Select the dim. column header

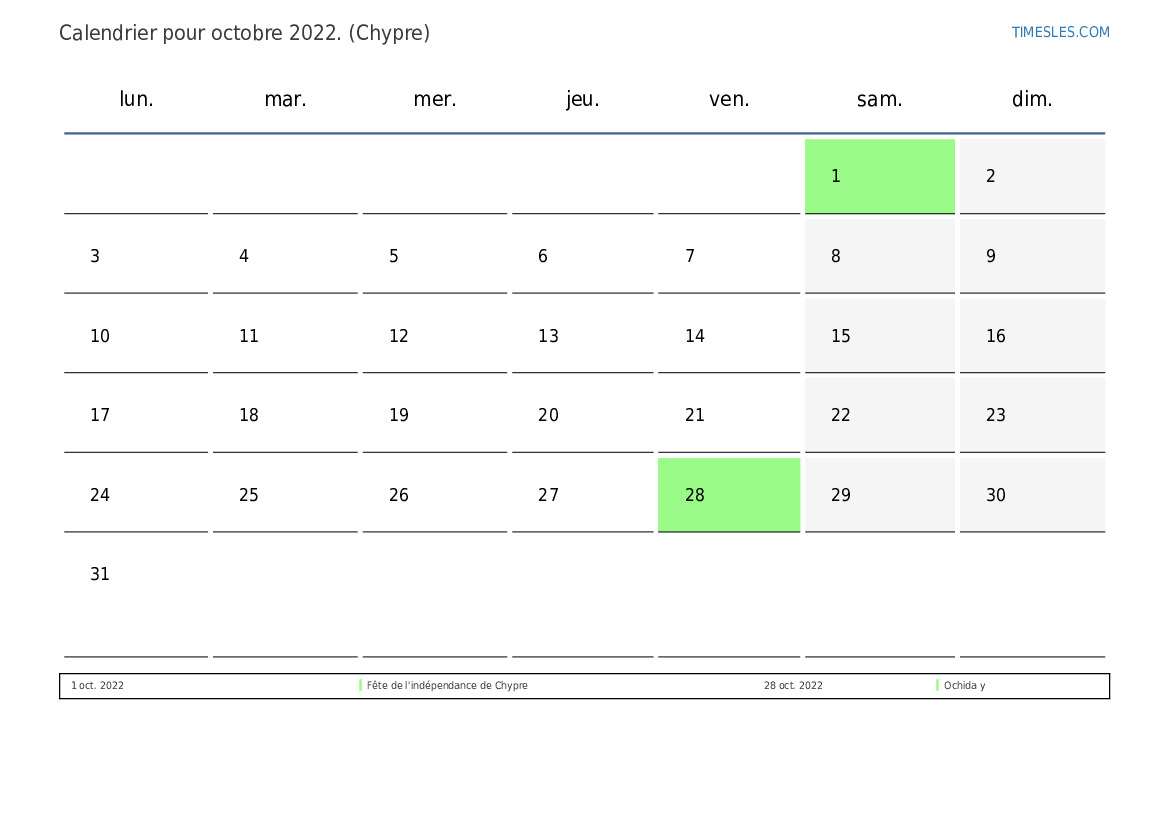[x=1032, y=99]
